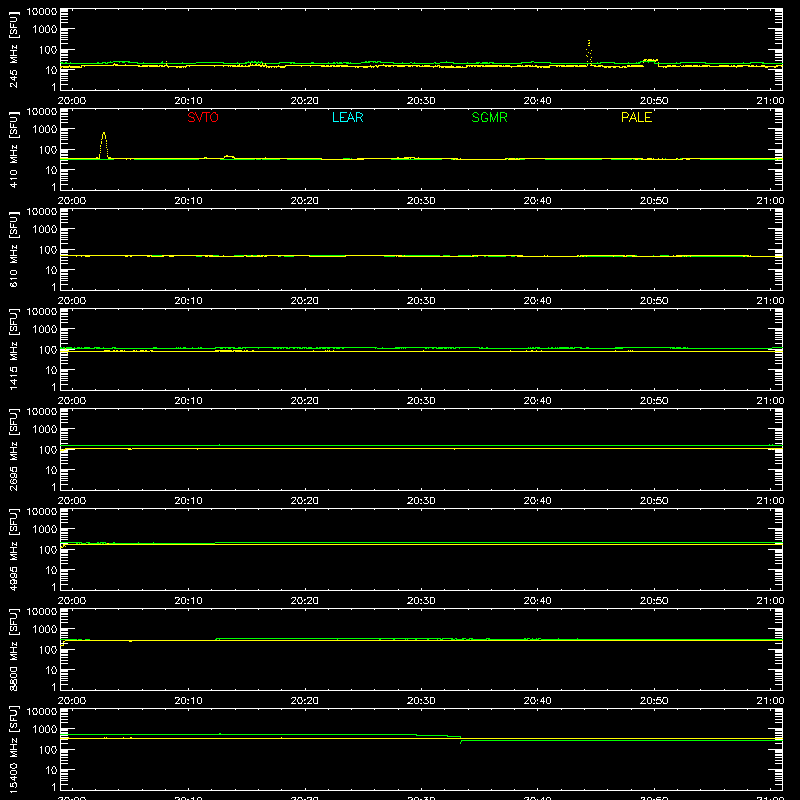Image resolution: width=800 pixels, height=800 pixels.
Task: Click the 20:20 time label under 410 MHz plot
Action: point(305,201)
